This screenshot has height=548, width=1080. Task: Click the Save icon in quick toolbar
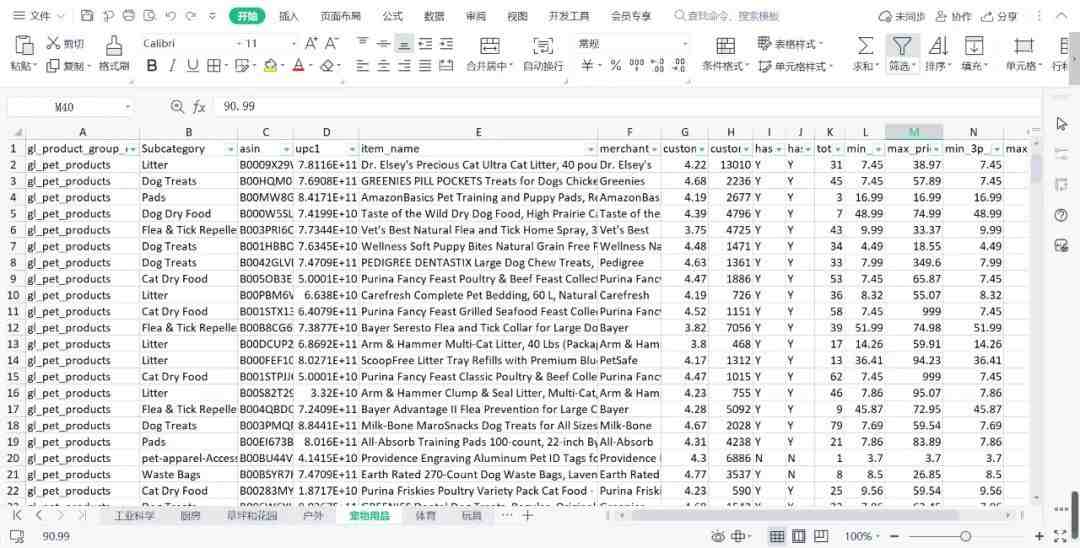[x=87, y=16]
